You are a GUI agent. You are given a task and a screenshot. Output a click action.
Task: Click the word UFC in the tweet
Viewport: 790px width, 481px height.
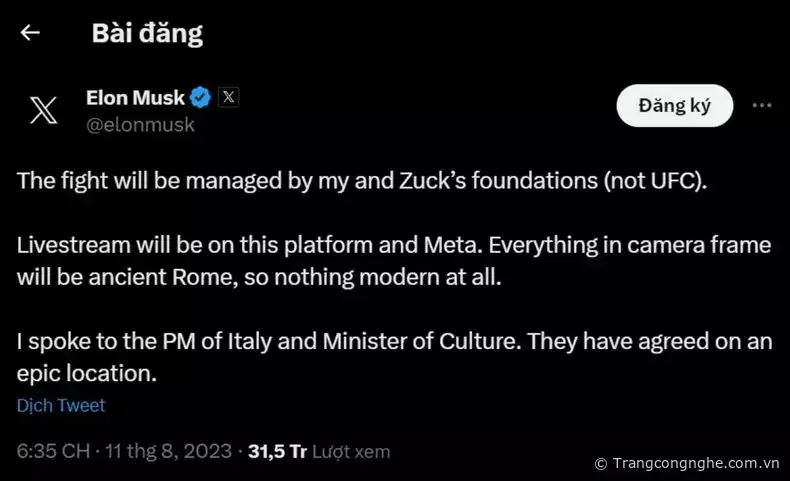point(678,182)
